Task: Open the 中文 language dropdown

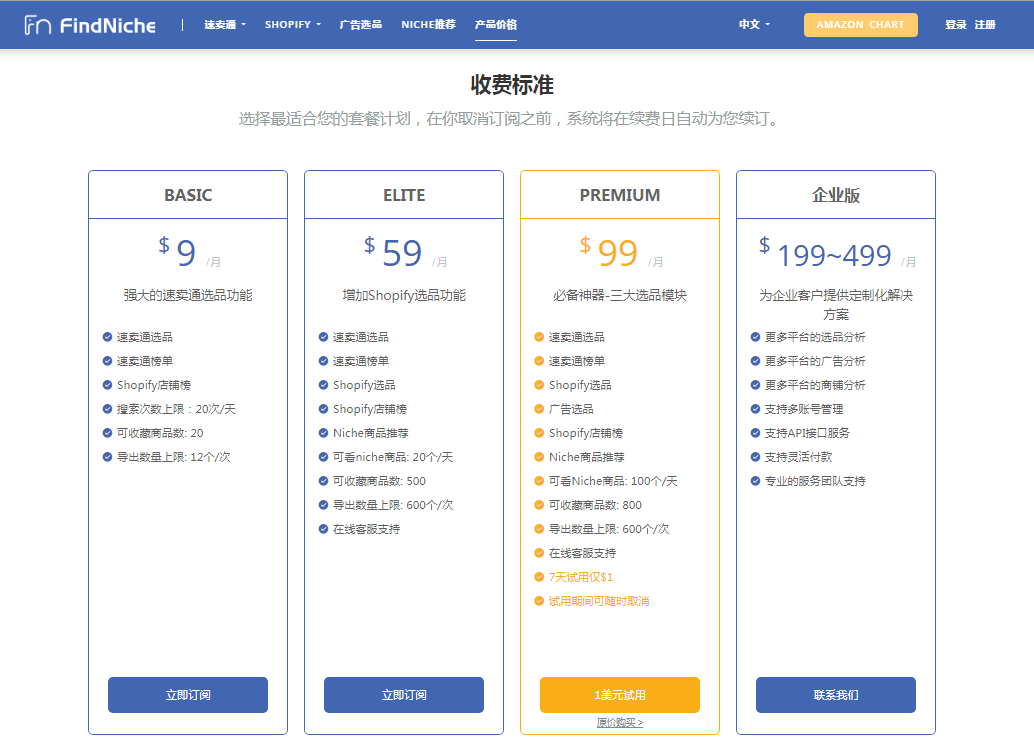Action: click(752, 25)
